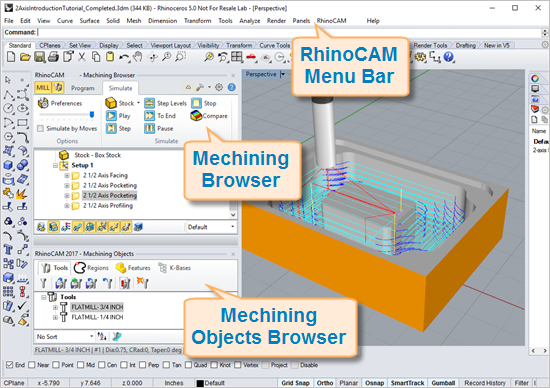Click the Cut scissors icon
The image size is (550, 388).
(x=82, y=56)
